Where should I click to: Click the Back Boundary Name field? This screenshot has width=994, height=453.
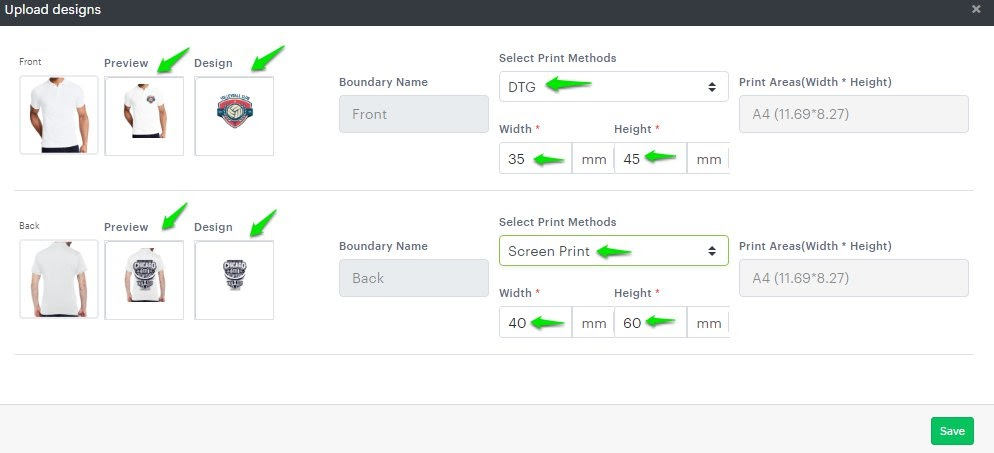tap(414, 278)
